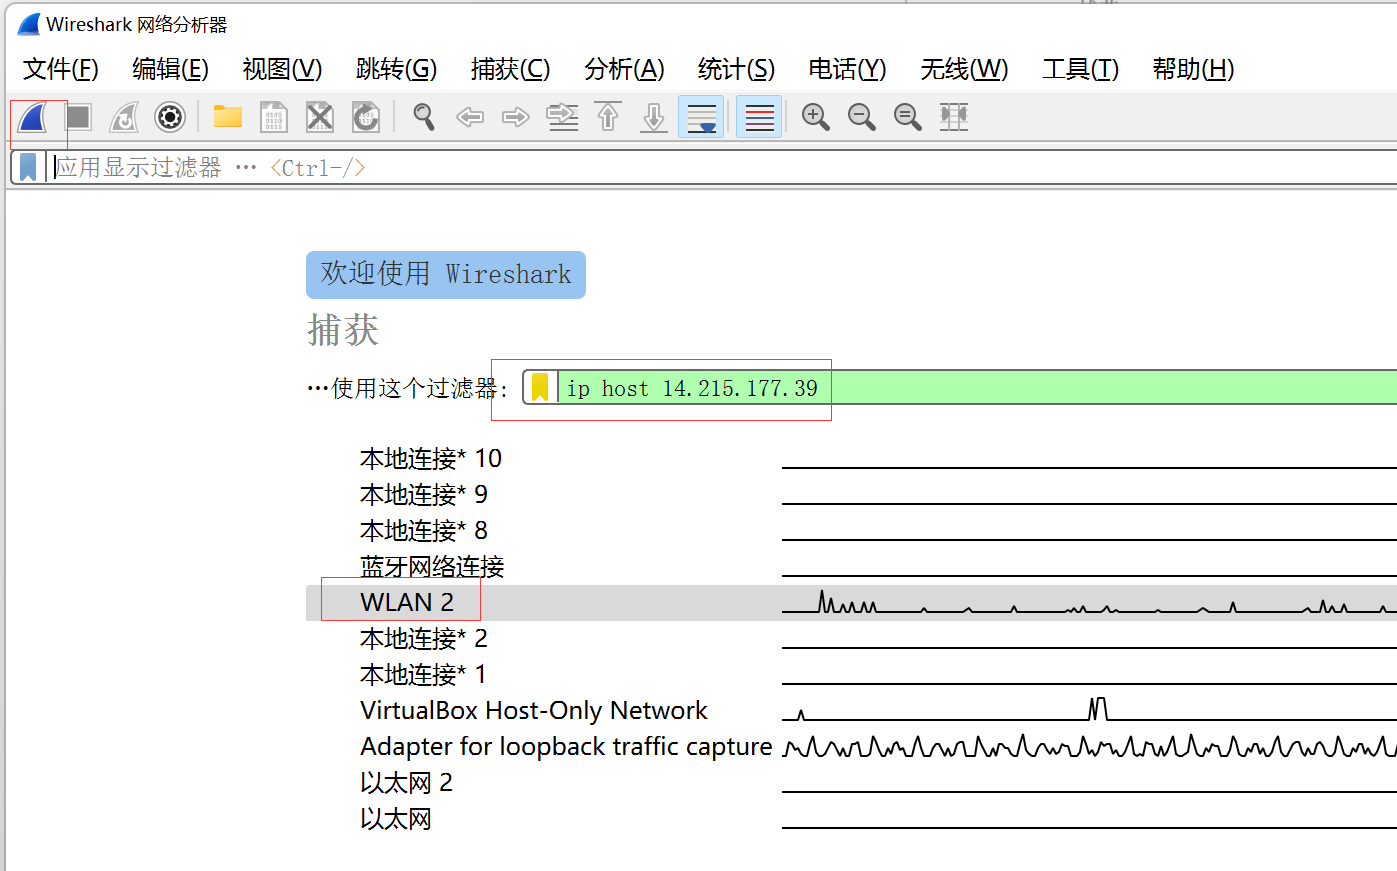
Task: Go back to previous packet arrow
Action: tap(470, 117)
